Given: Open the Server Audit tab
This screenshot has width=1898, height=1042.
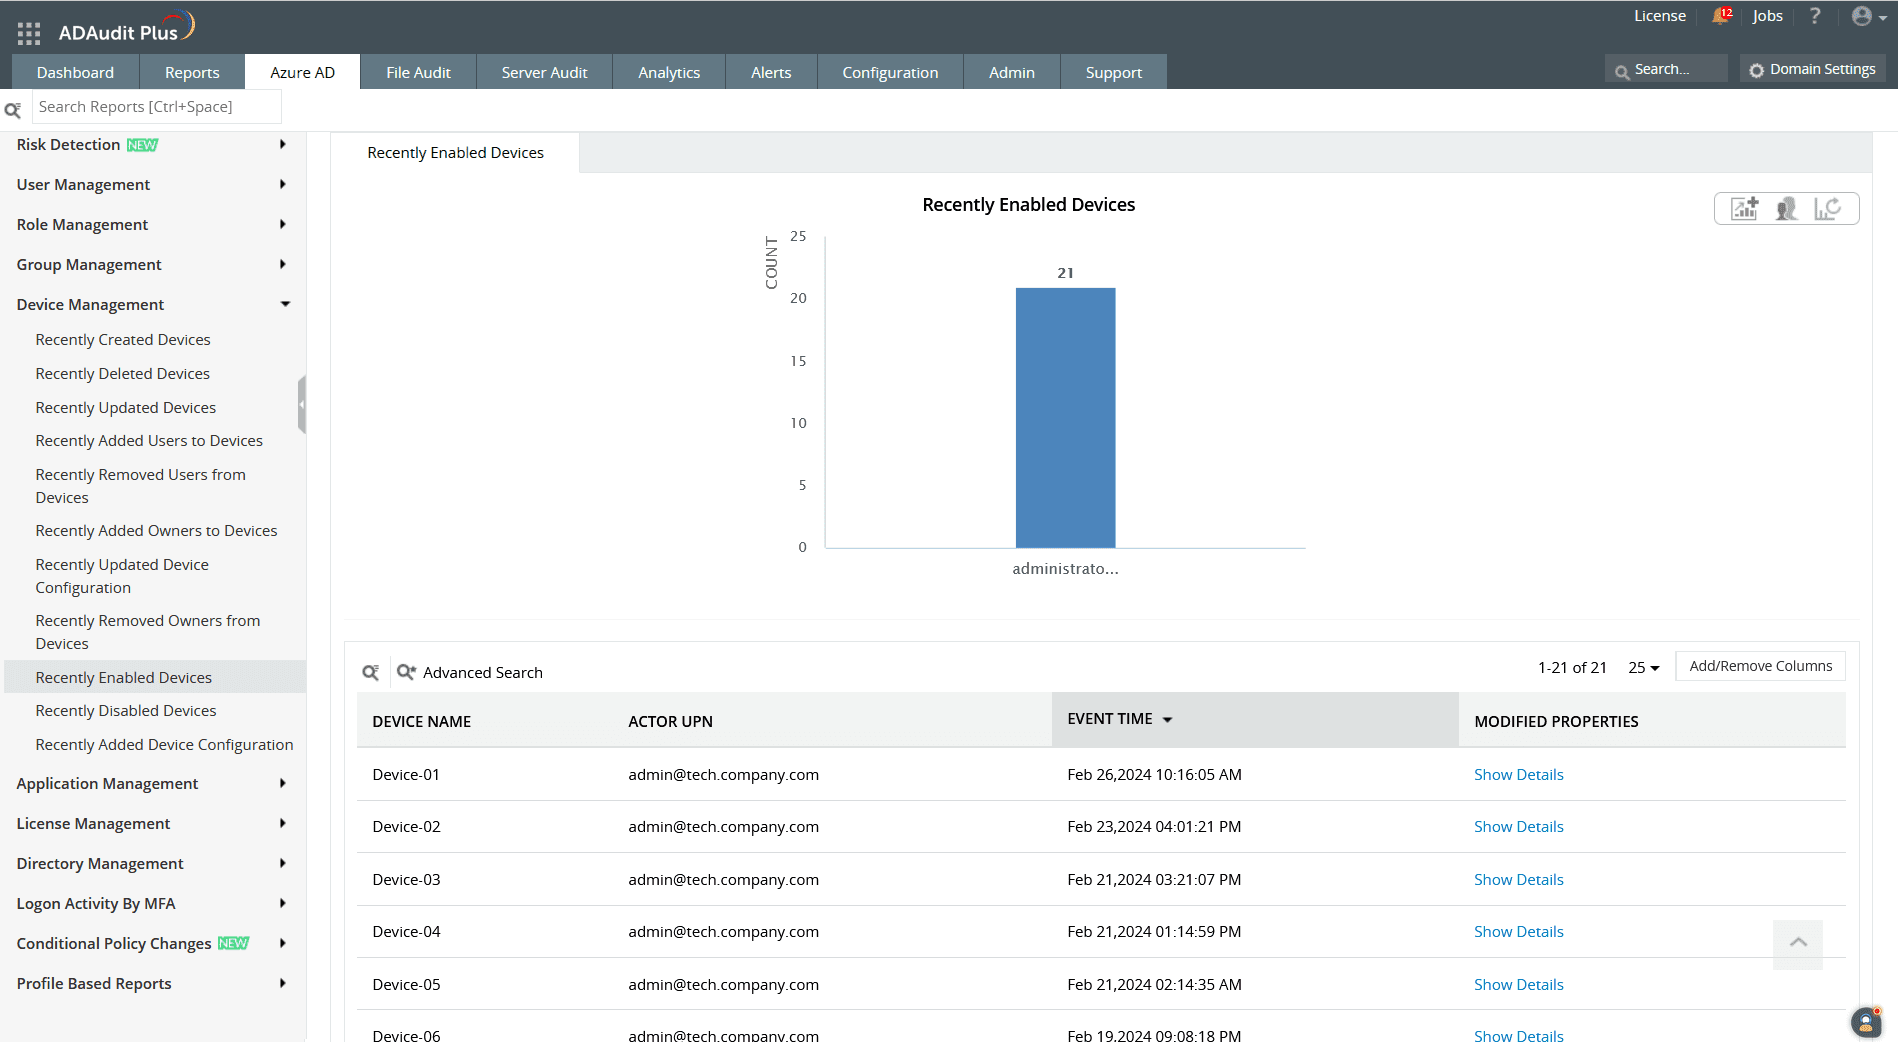Looking at the screenshot, I should pos(544,72).
